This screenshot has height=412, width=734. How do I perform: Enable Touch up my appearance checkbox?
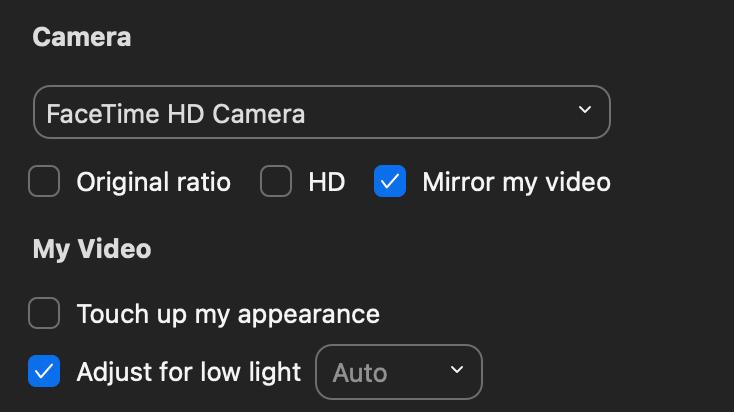coord(44,314)
